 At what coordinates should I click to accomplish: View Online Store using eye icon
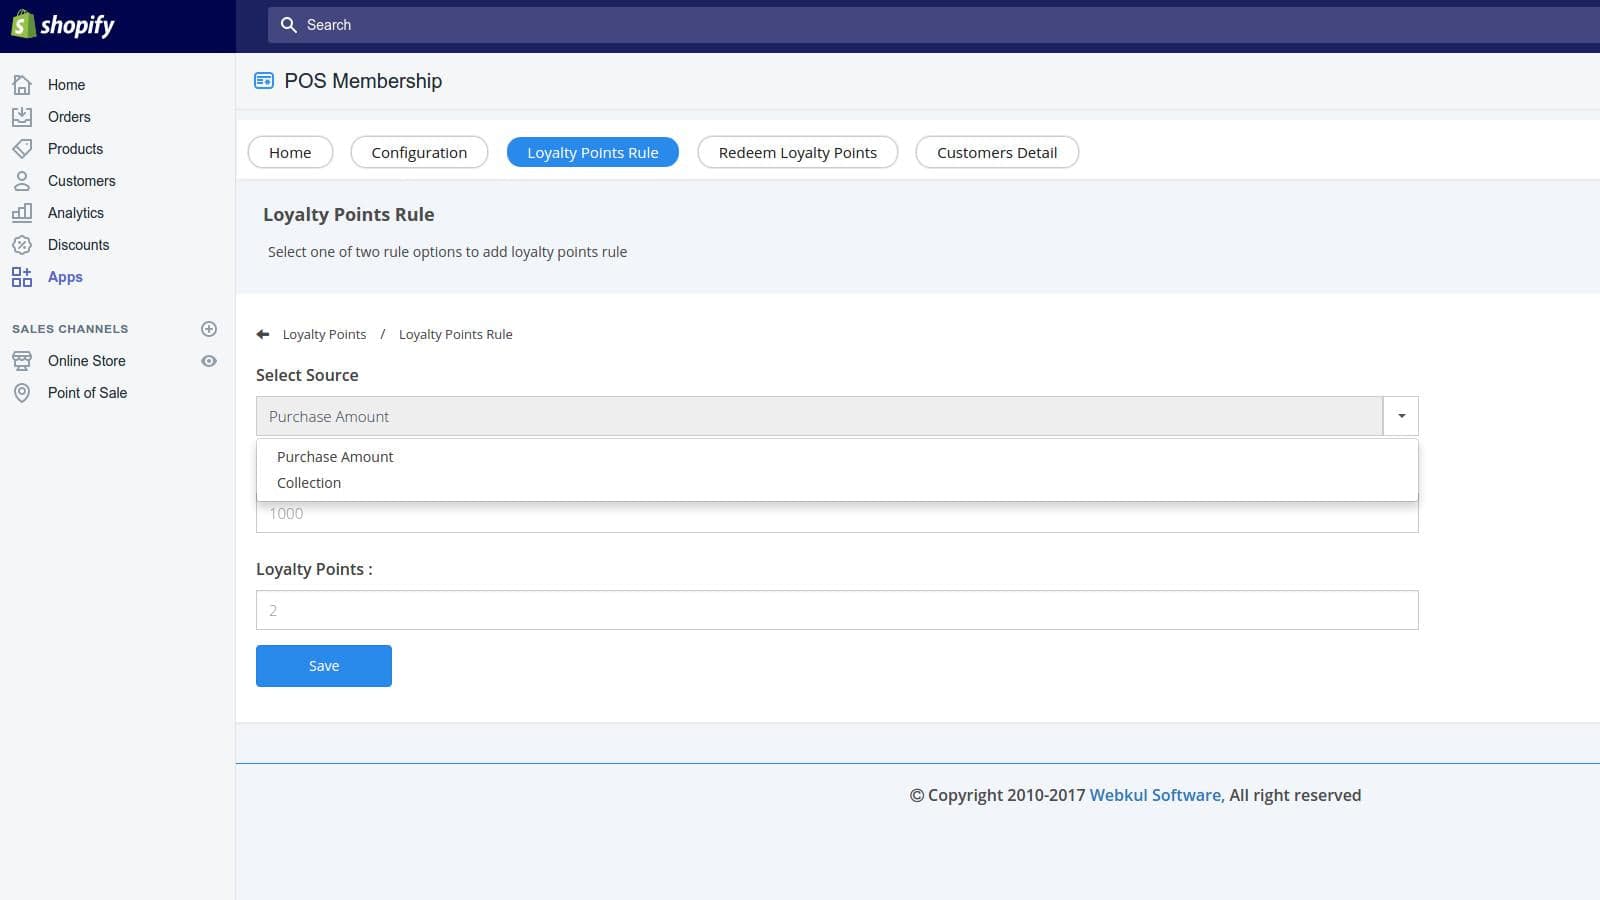[x=209, y=361]
